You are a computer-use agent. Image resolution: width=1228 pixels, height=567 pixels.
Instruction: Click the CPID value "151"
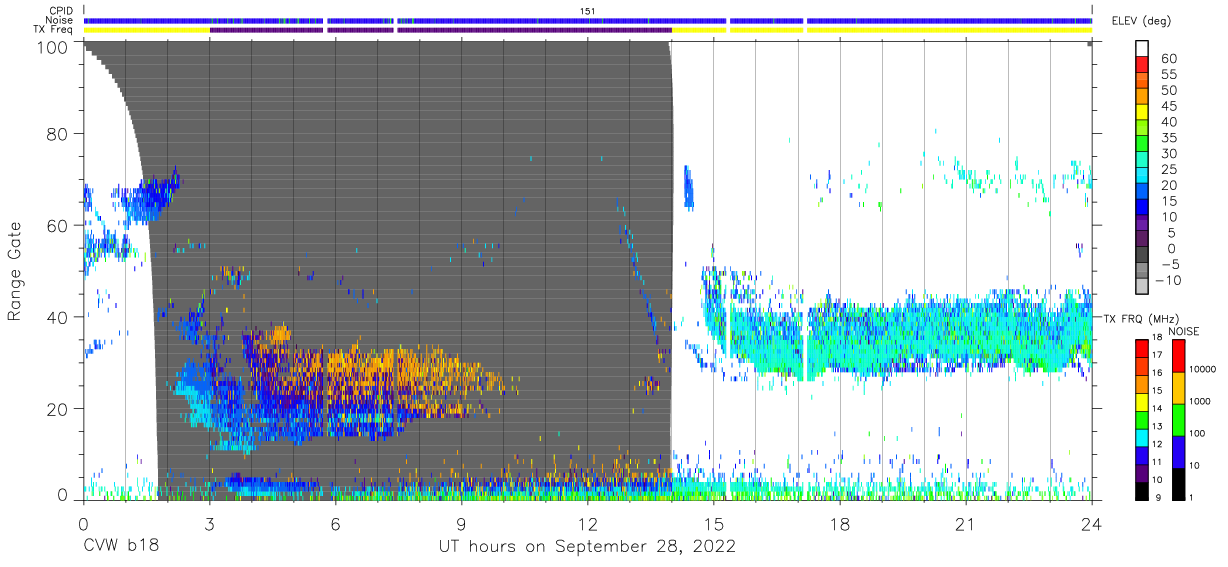point(588,10)
